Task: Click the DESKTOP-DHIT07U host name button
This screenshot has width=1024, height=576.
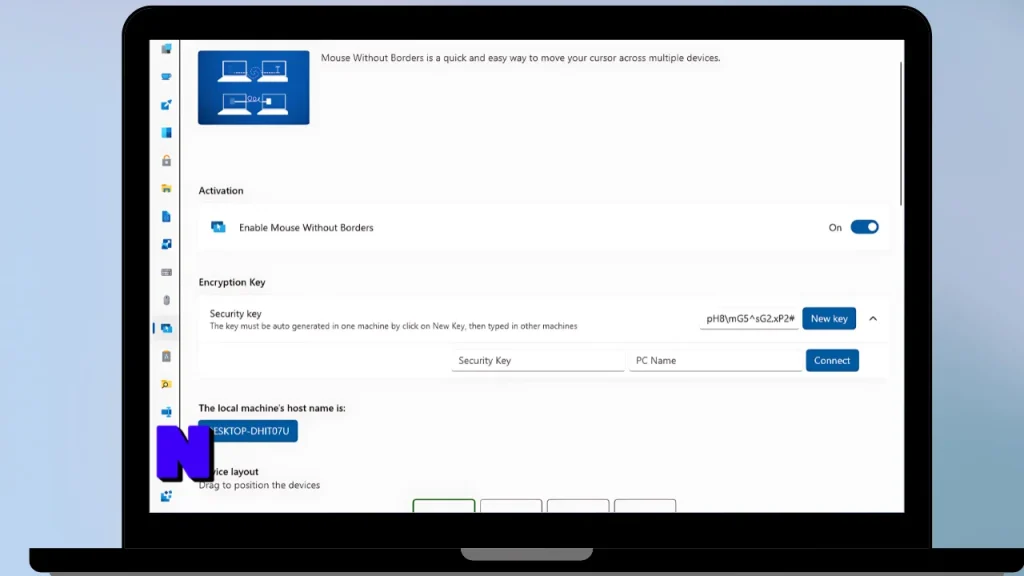Action: [x=248, y=431]
